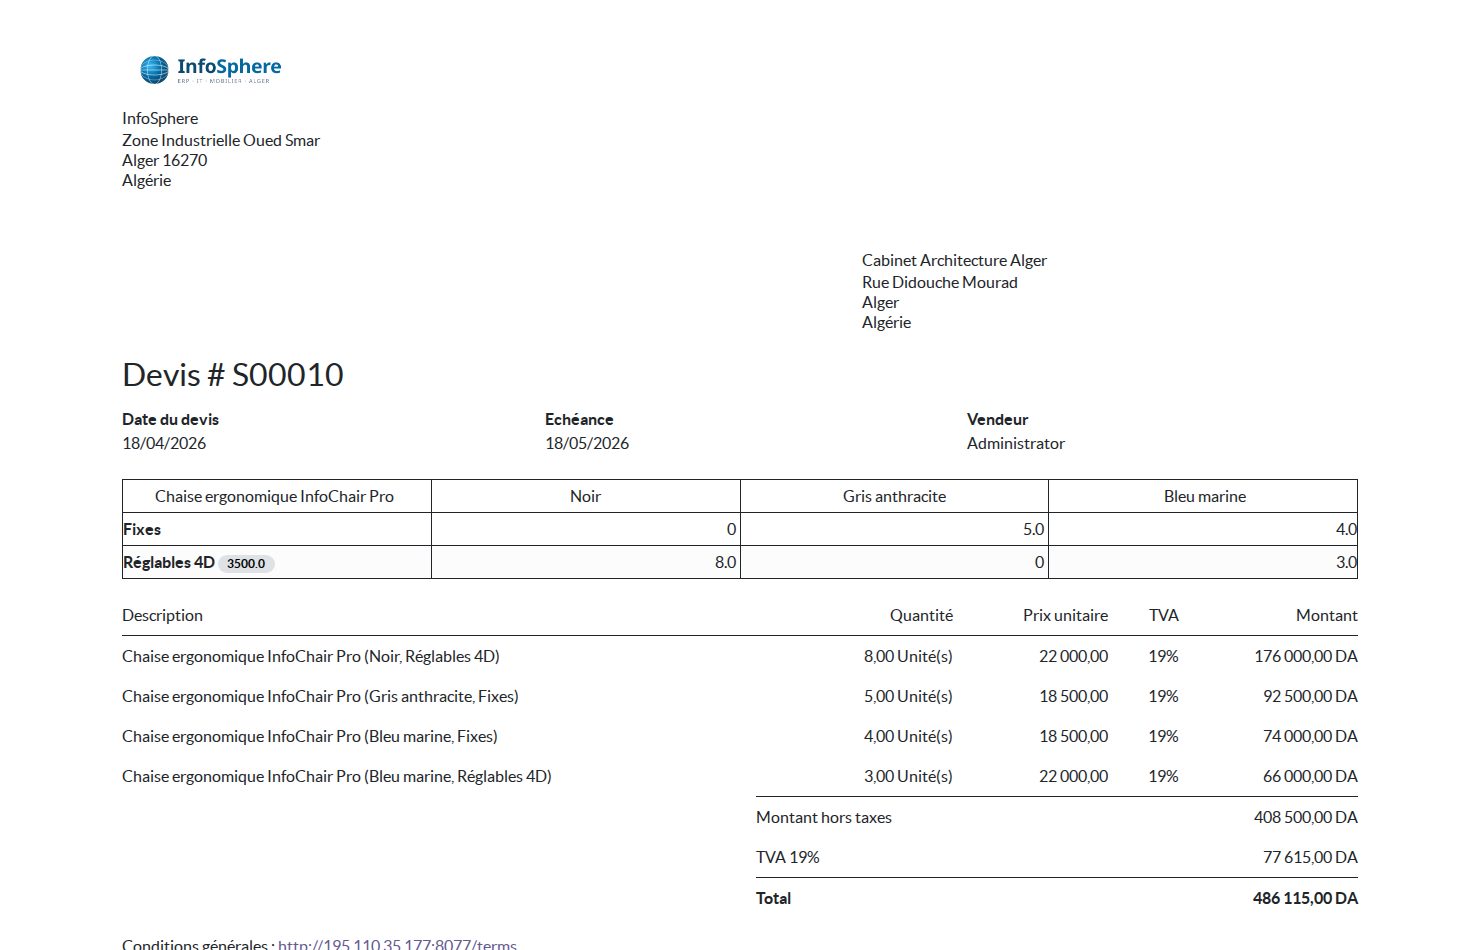Click the Gris anthracite column header

pyautogui.click(x=894, y=497)
